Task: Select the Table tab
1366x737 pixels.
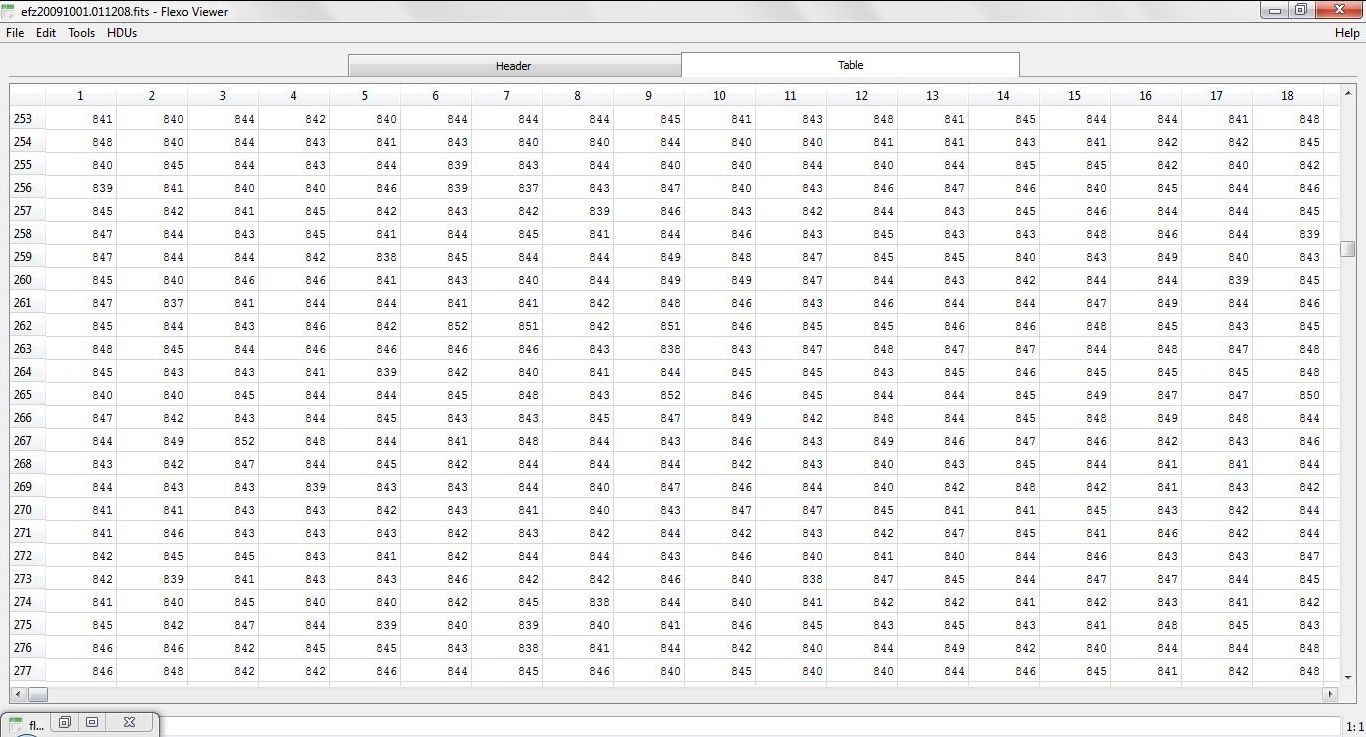Action: (x=851, y=65)
